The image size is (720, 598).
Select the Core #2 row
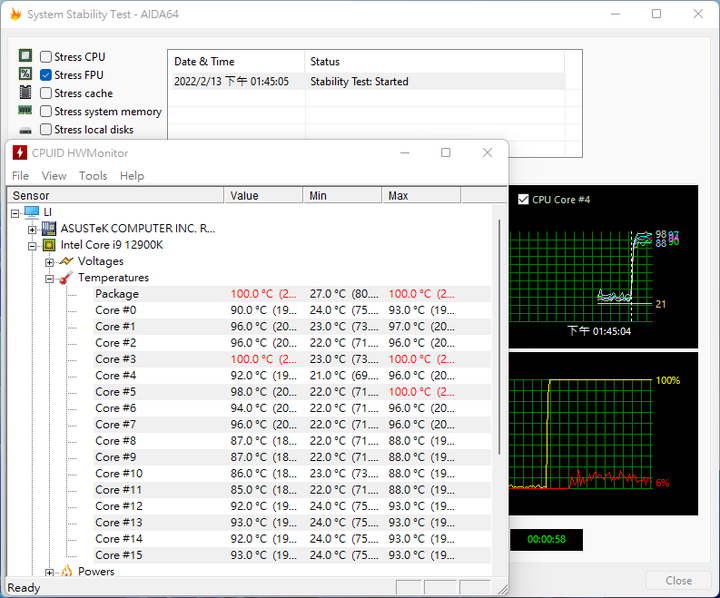pyautogui.click(x=292, y=343)
